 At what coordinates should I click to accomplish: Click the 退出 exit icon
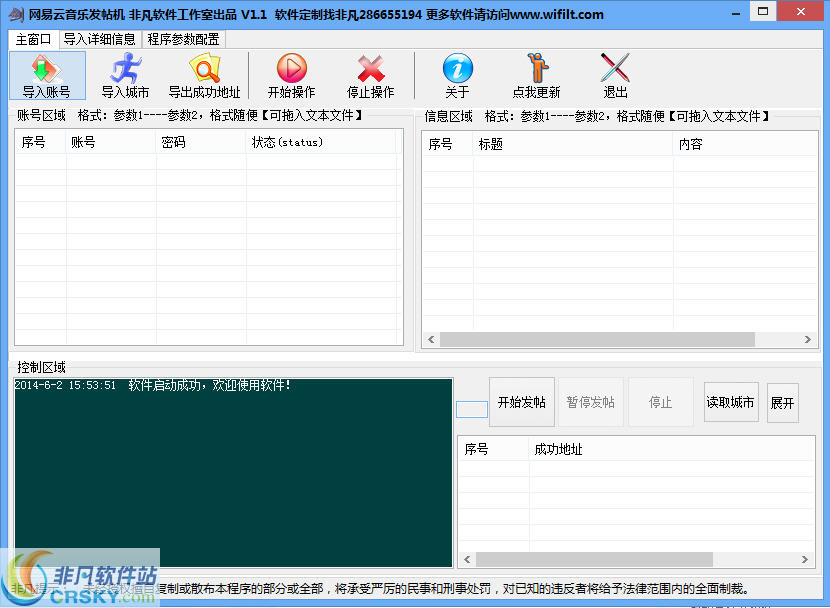coord(615,76)
